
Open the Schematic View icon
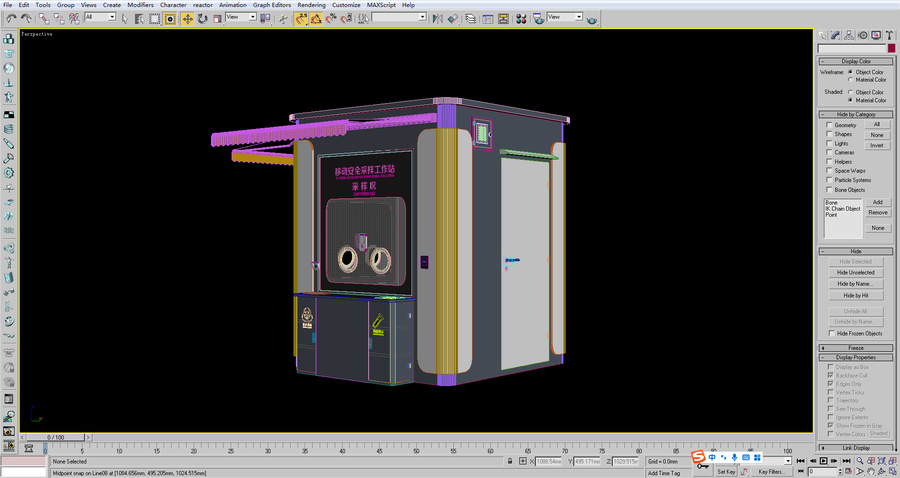(x=503, y=19)
